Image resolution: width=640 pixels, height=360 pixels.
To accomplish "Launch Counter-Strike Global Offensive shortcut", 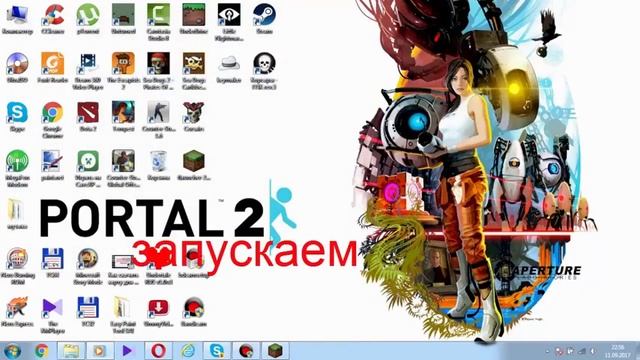I will click(x=123, y=161).
